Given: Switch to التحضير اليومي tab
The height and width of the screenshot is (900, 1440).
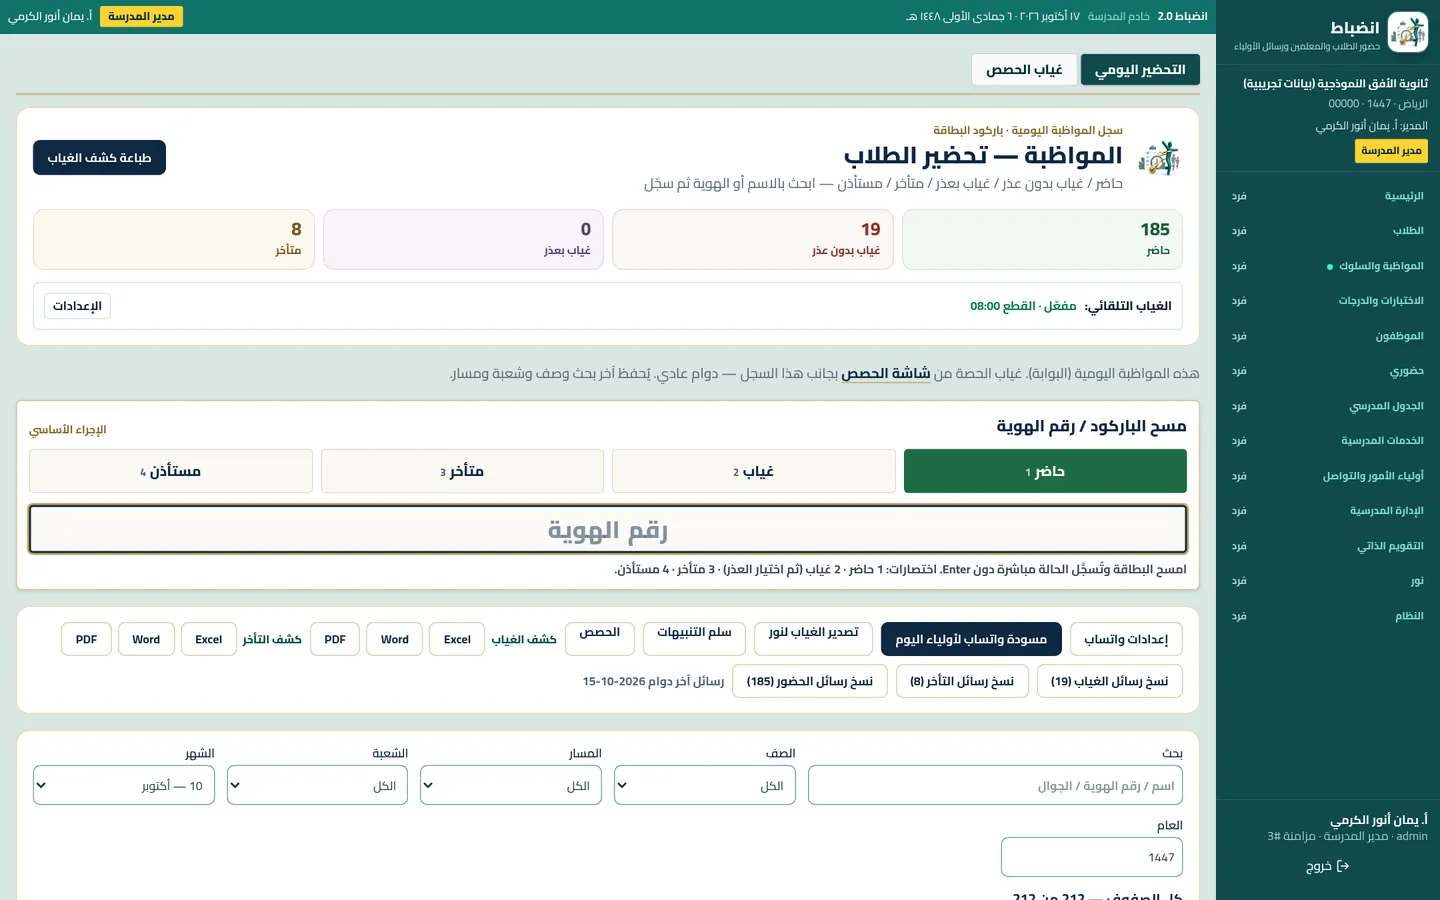Looking at the screenshot, I should coord(1140,70).
